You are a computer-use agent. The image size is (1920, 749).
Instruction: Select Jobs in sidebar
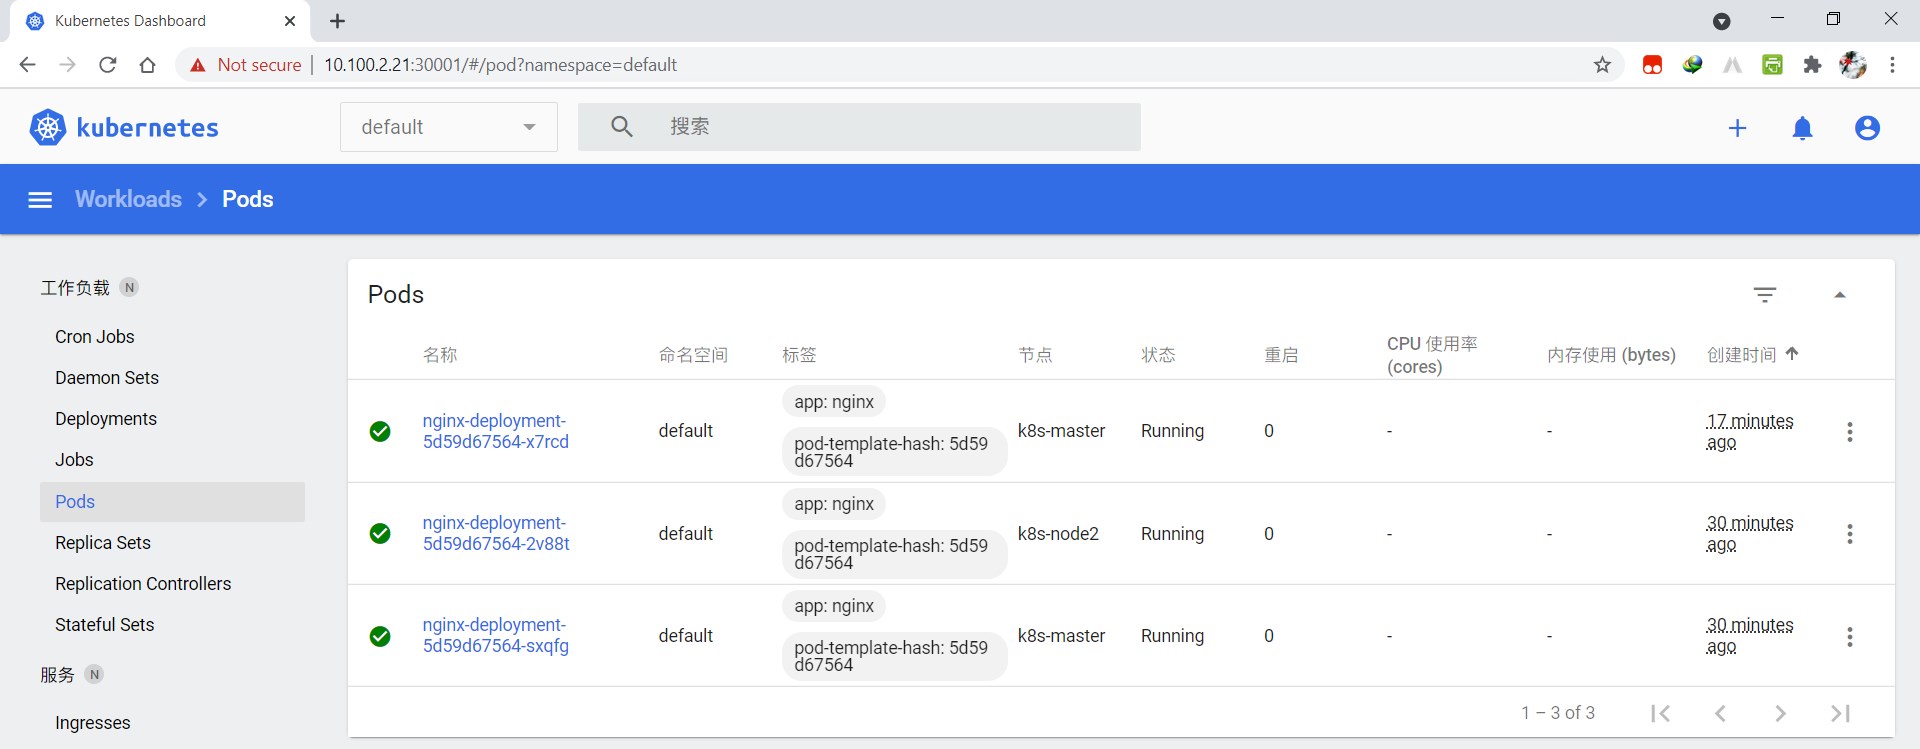click(x=74, y=460)
